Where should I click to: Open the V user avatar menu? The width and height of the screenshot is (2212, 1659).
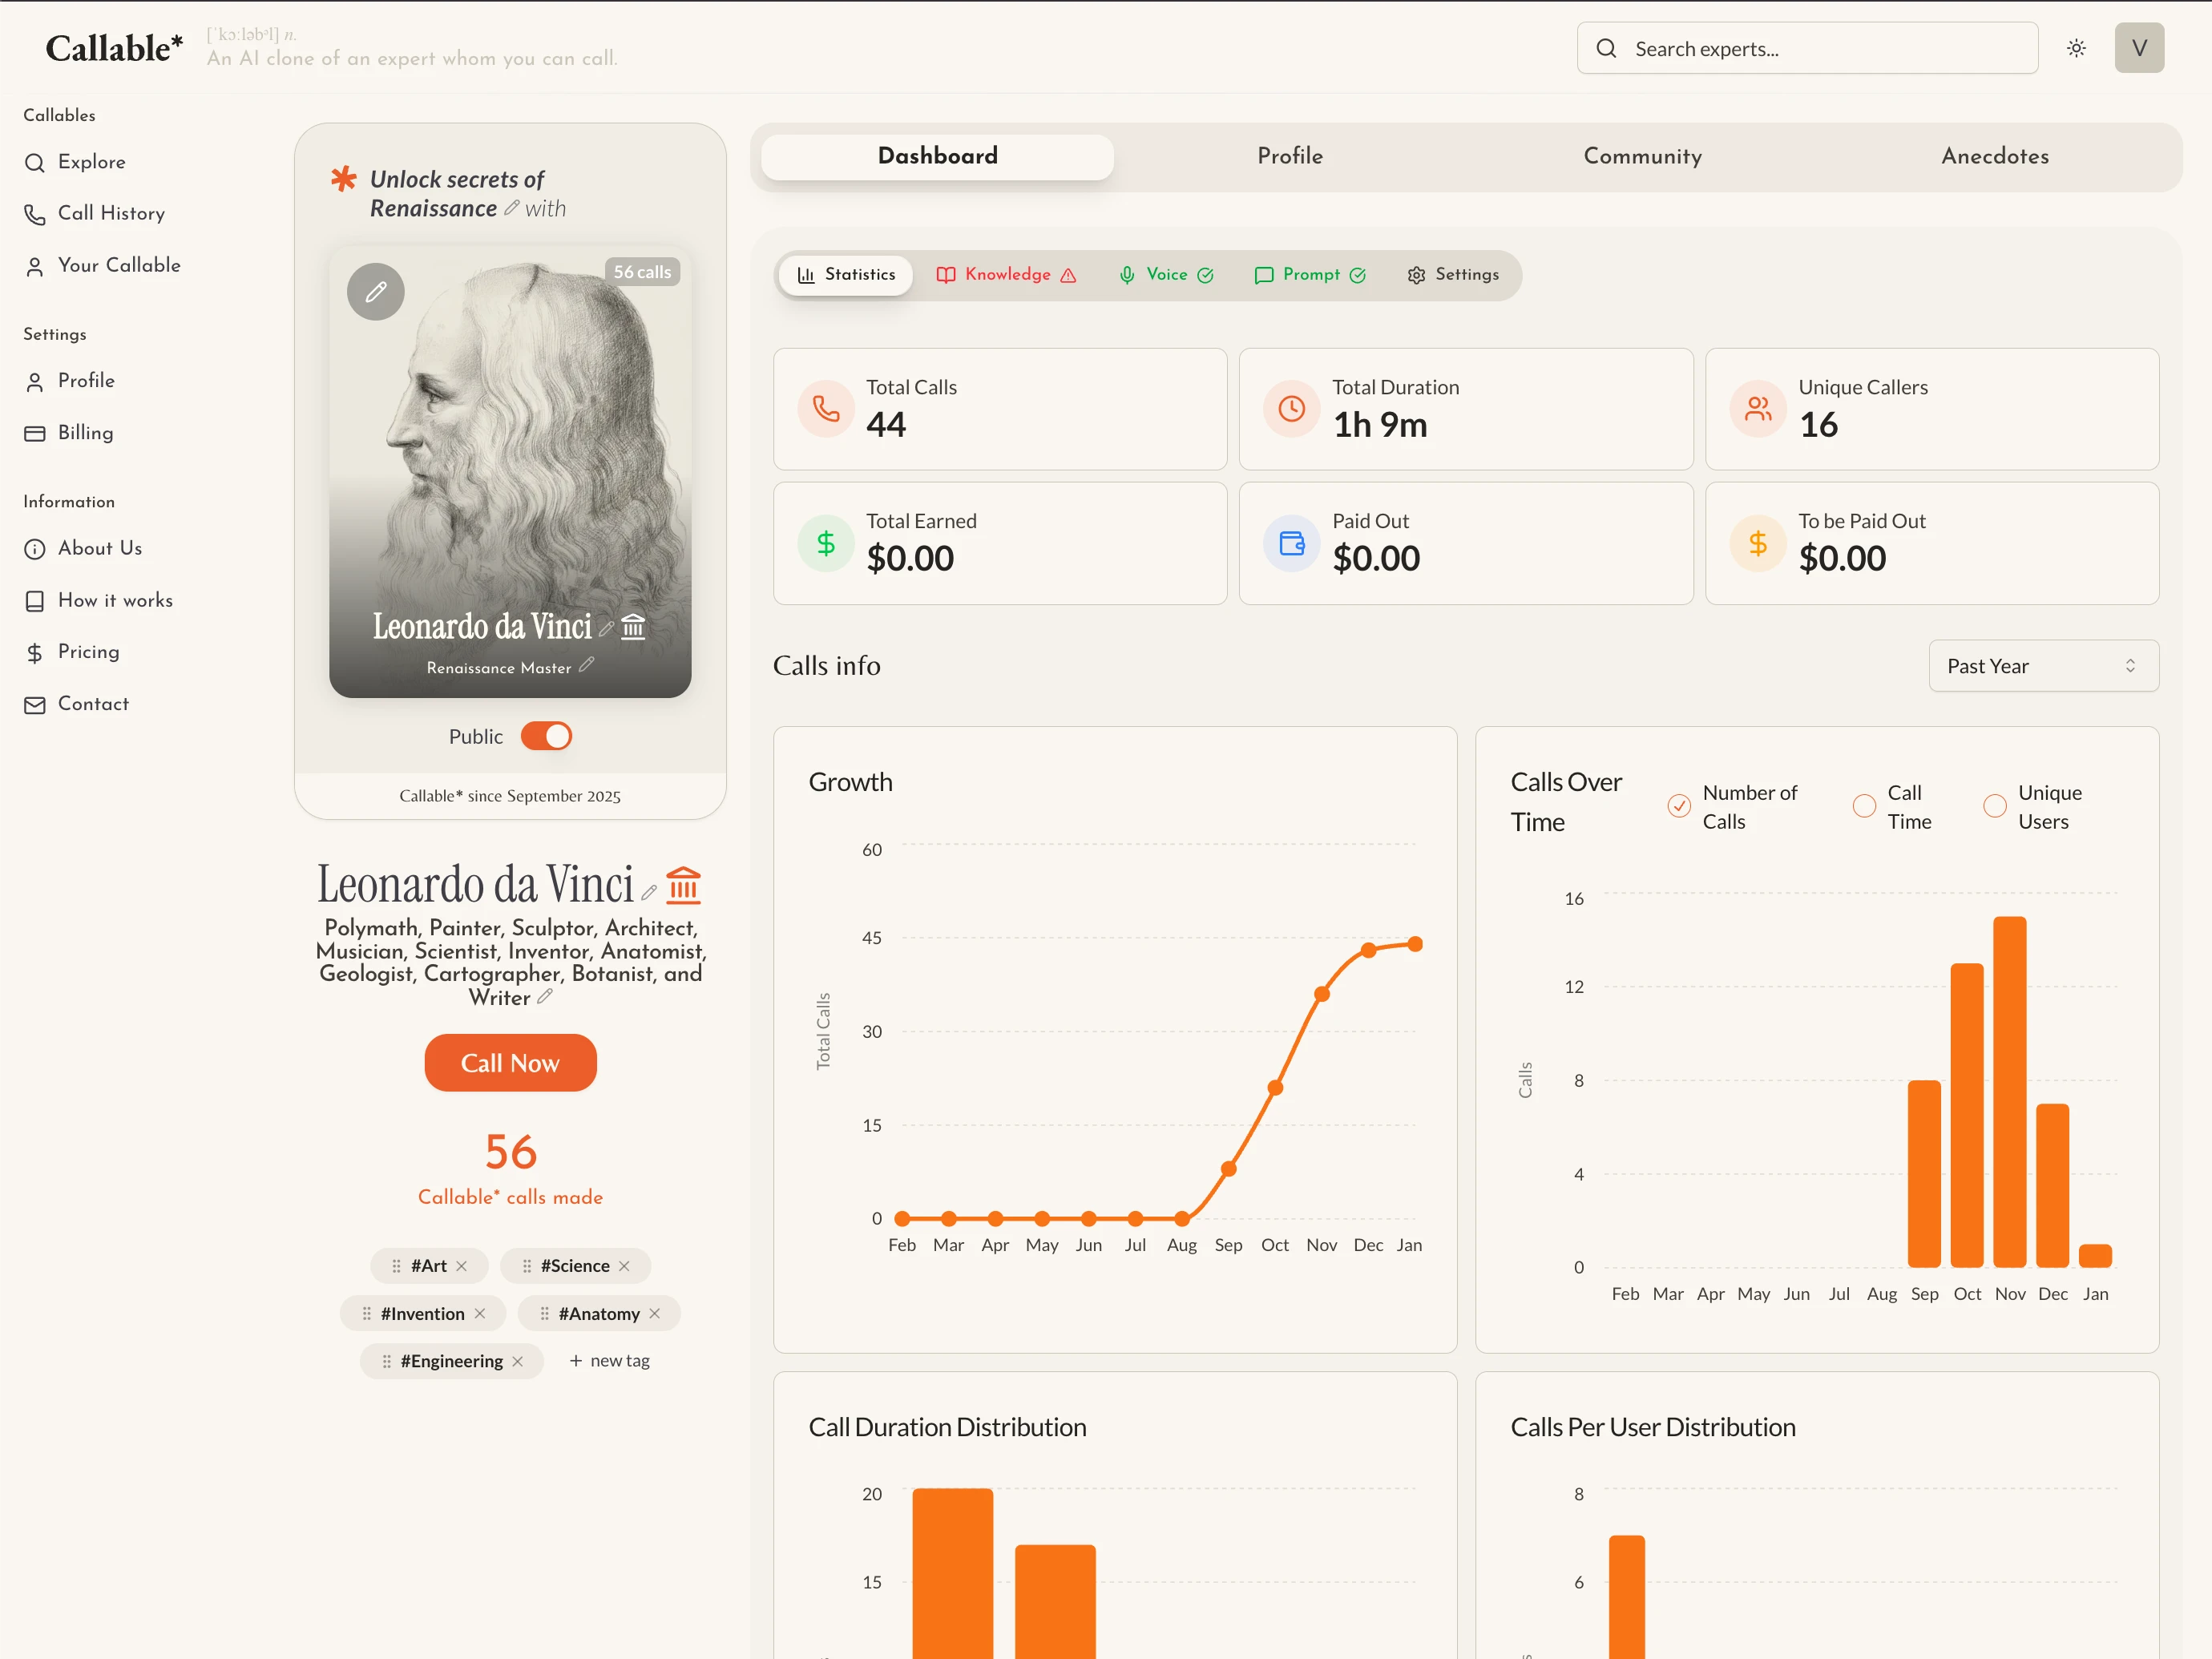(2138, 48)
